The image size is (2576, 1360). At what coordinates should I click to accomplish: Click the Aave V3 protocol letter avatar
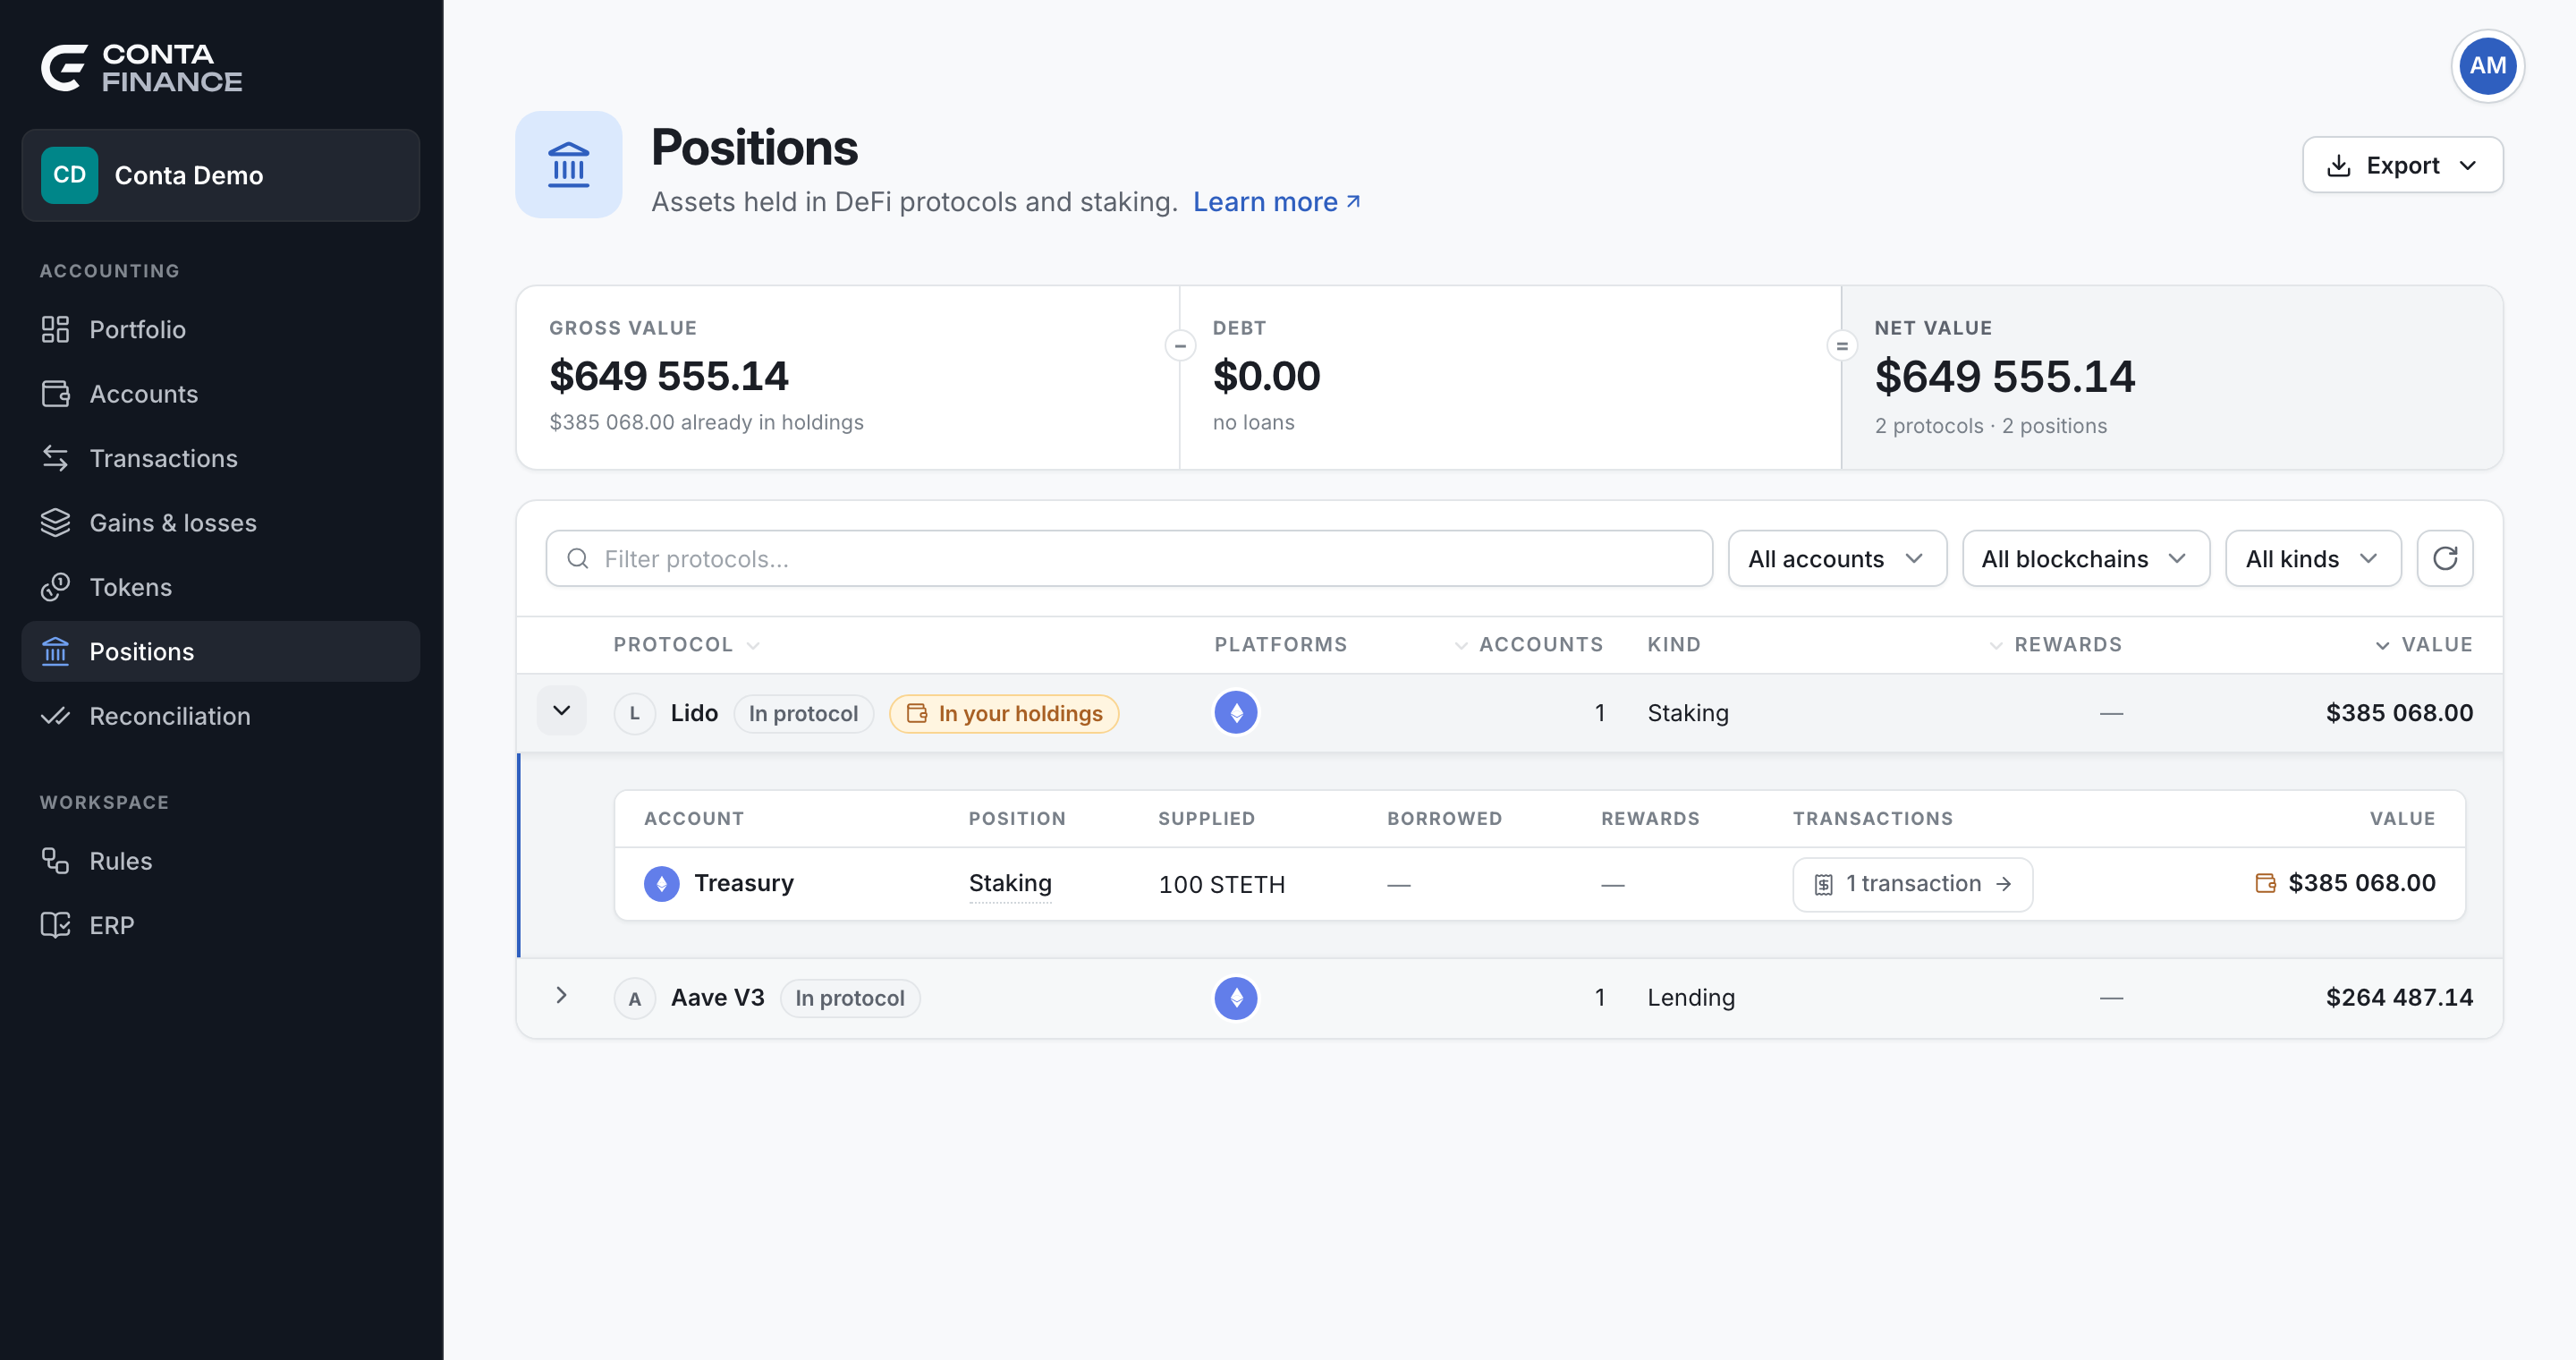[634, 998]
